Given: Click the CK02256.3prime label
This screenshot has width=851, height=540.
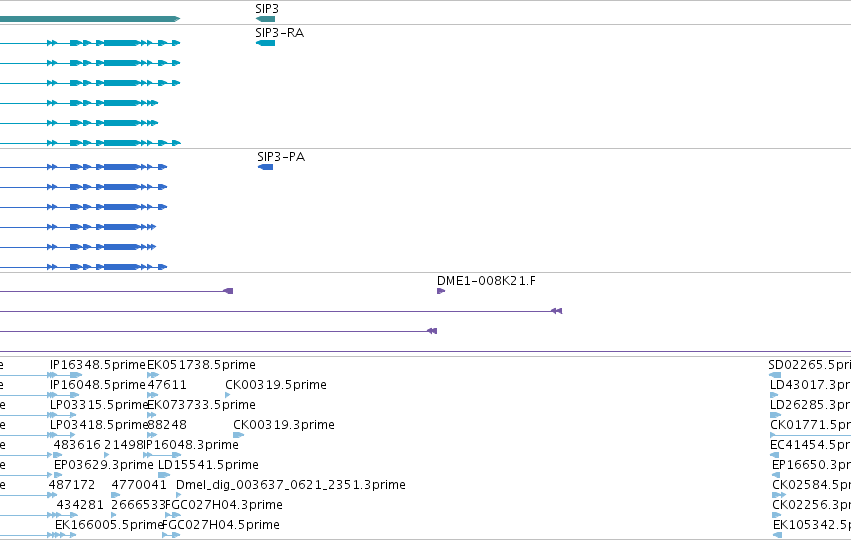Looking at the screenshot, I should point(811,505).
